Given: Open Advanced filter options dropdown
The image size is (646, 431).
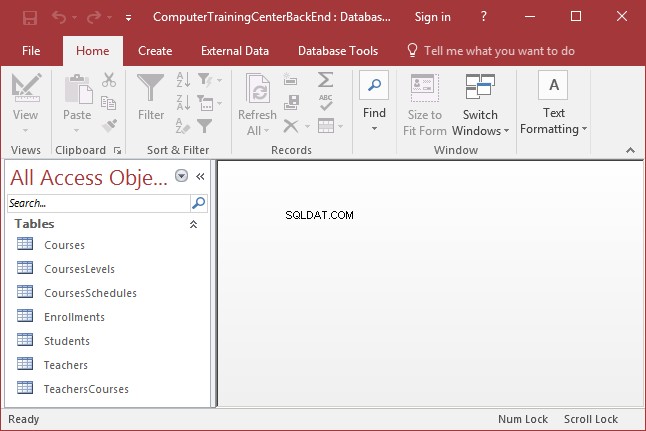Looking at the screenshot, I should click(210, 103).
